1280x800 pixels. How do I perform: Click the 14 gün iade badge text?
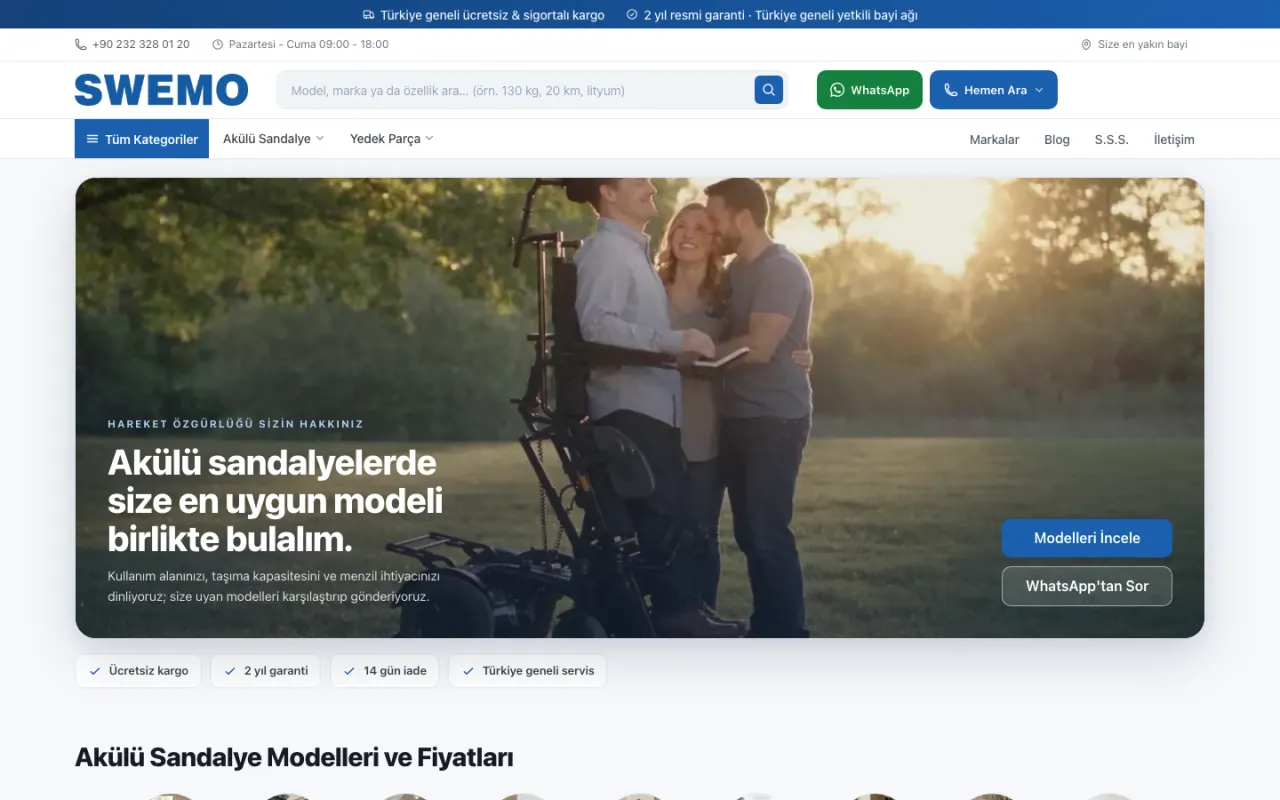[x=395, y=671]
